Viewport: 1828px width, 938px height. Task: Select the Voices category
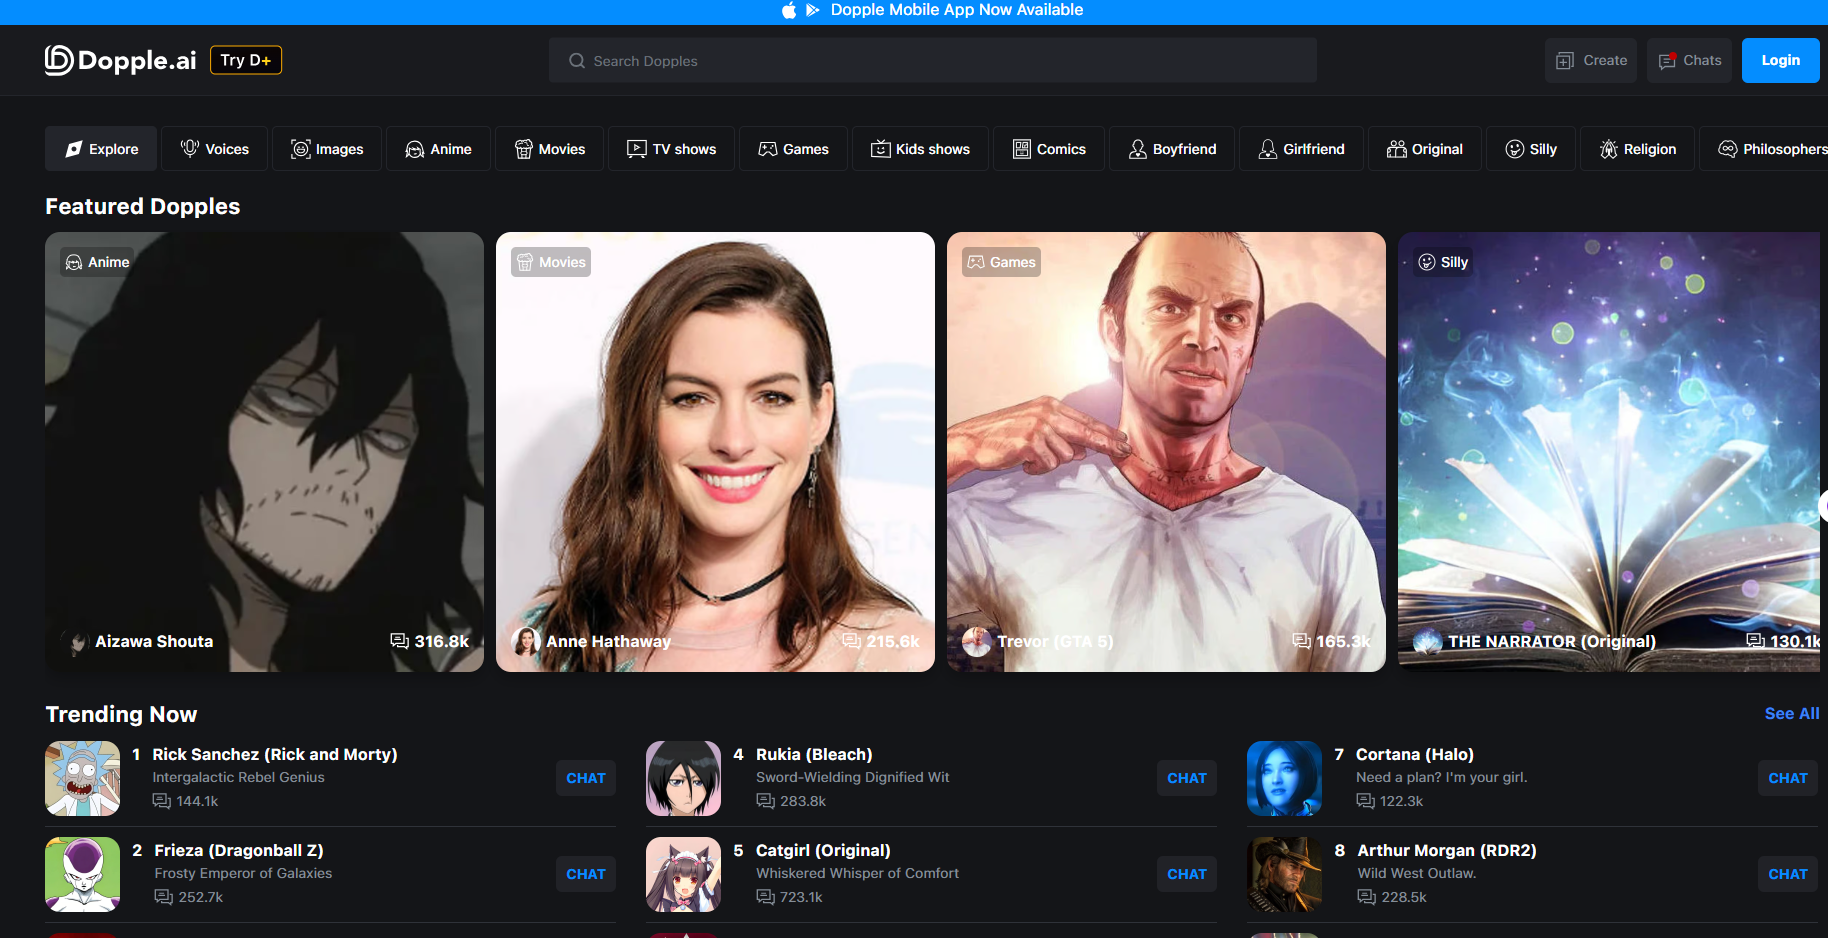(214, 149)
